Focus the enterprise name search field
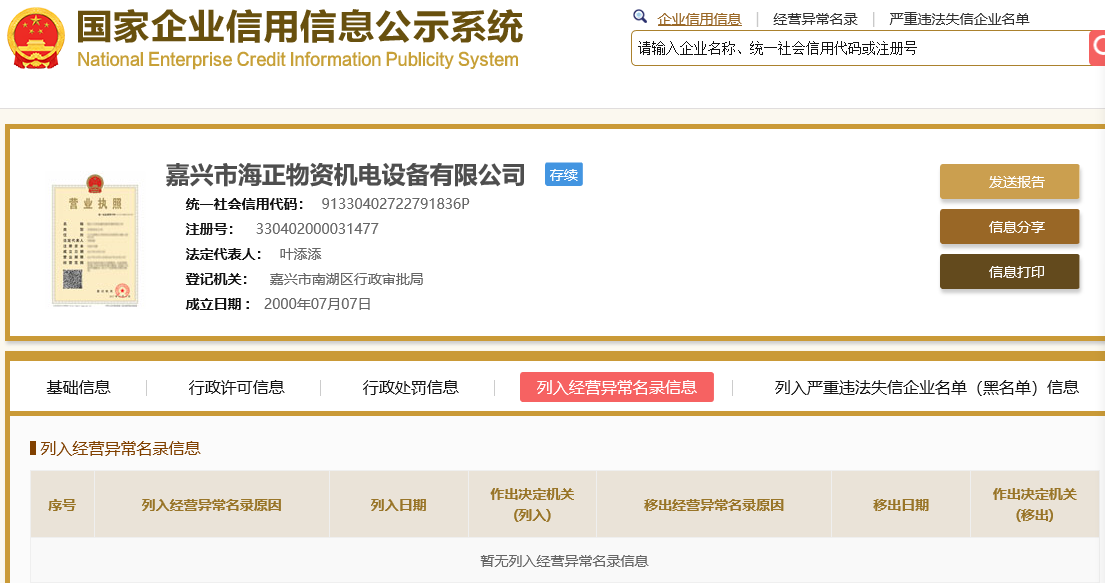Image resolution: width=1105 pixels, height=583 pixels. pos(860,48)
